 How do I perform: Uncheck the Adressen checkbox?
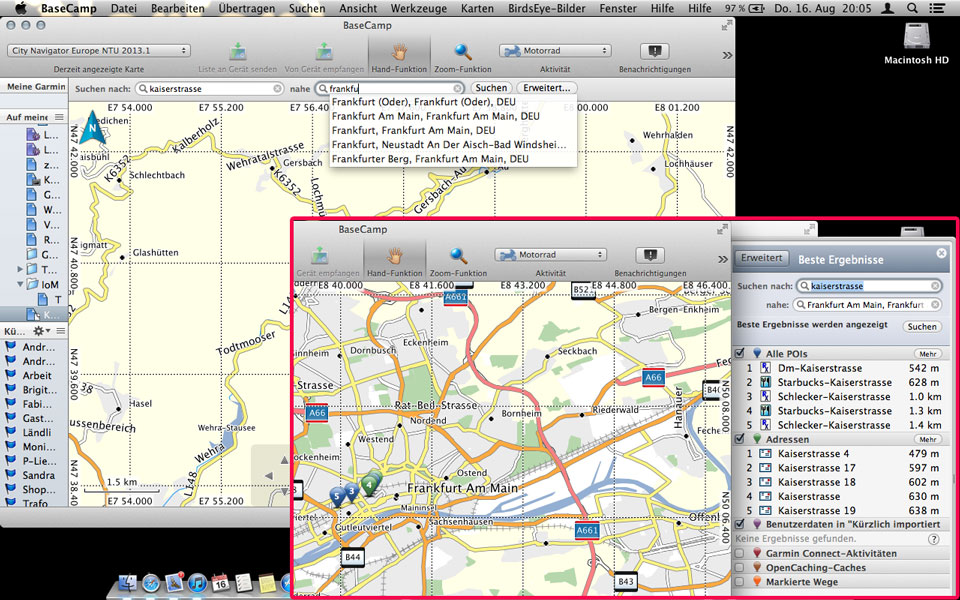point(740,439)
